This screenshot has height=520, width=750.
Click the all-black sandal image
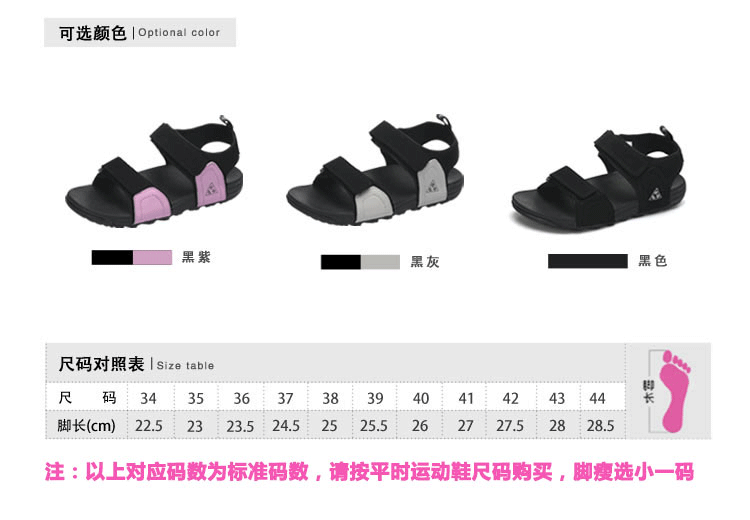pos(599,179)
